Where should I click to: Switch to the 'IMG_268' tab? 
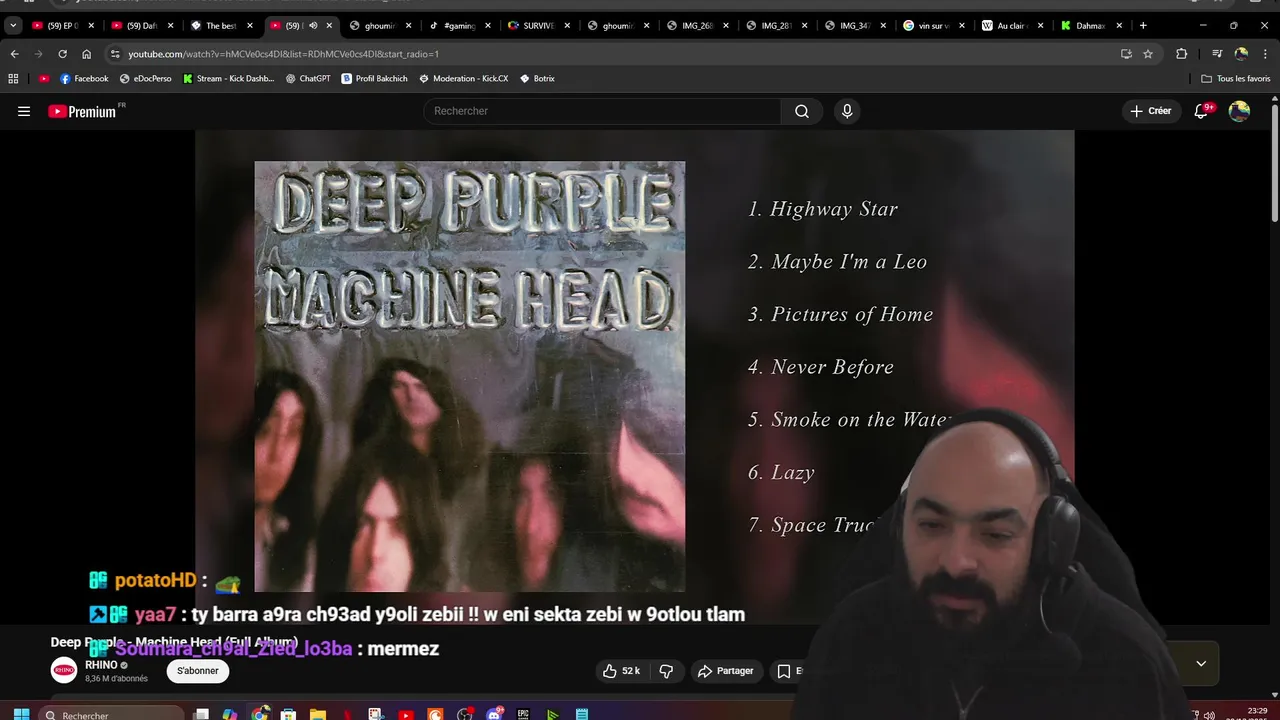[x=695, y=26]
